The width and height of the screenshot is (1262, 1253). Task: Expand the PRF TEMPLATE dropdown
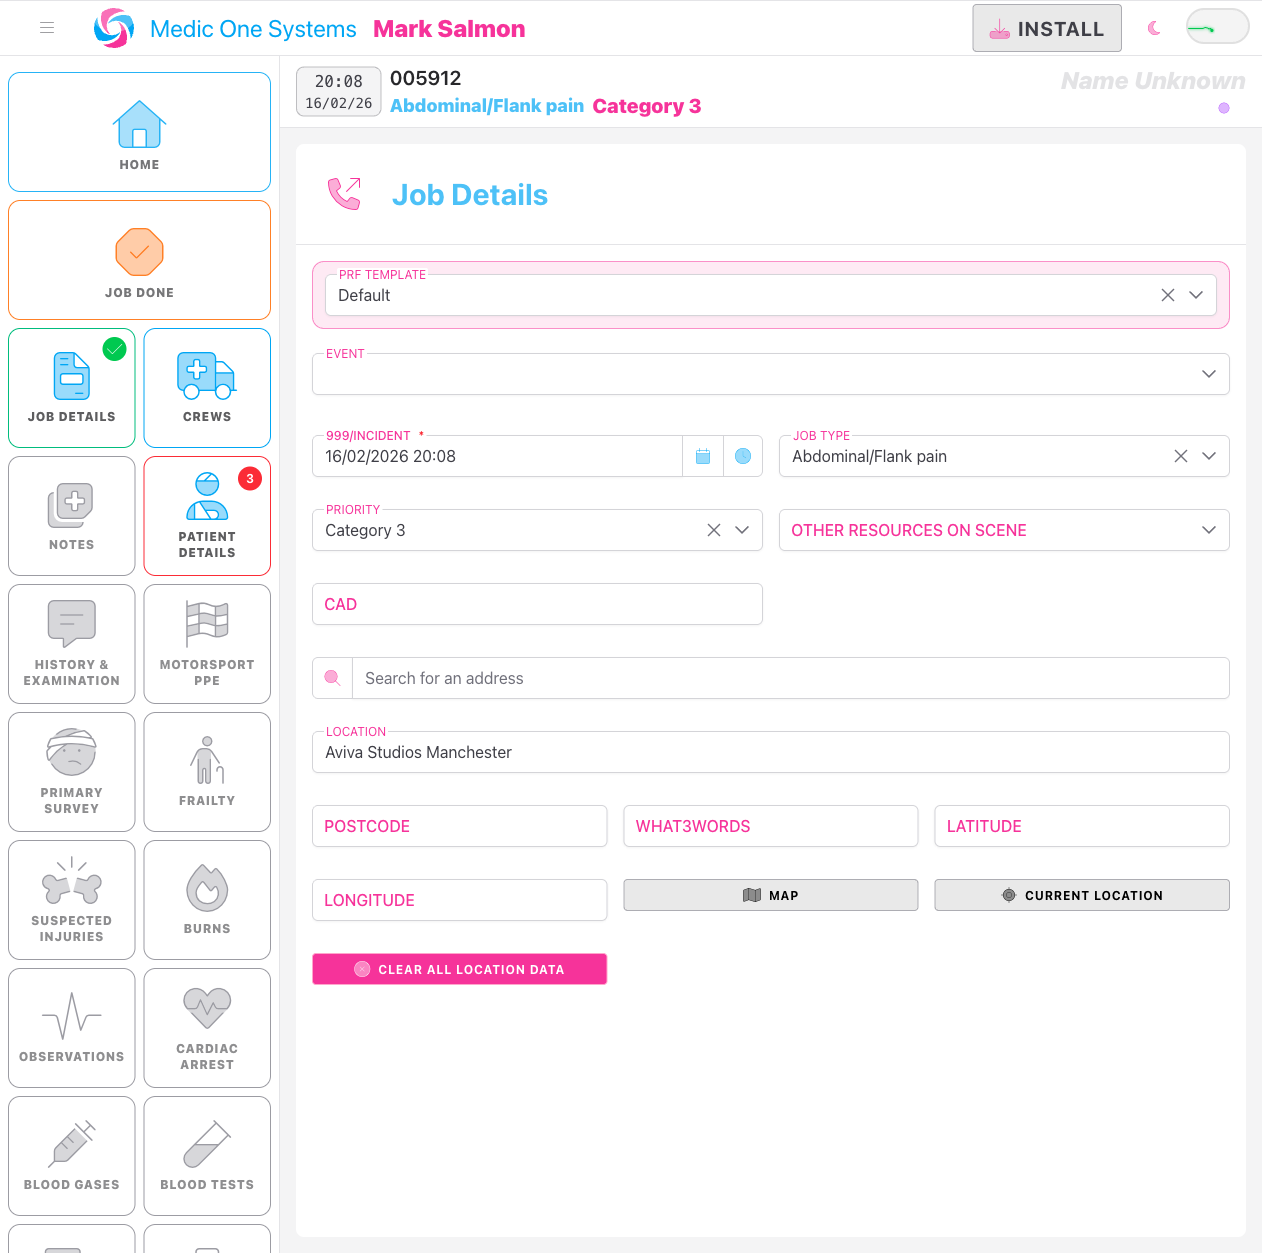click(x=1196, y=295)
